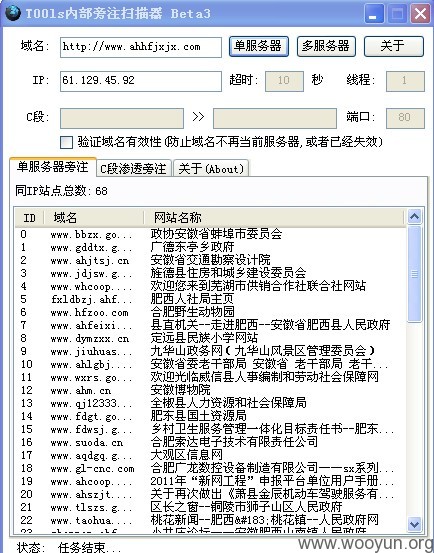This screenshot has width=434, height=553.
Task: Click the scrollbar up arrow
Action: [x=414, y=217]
